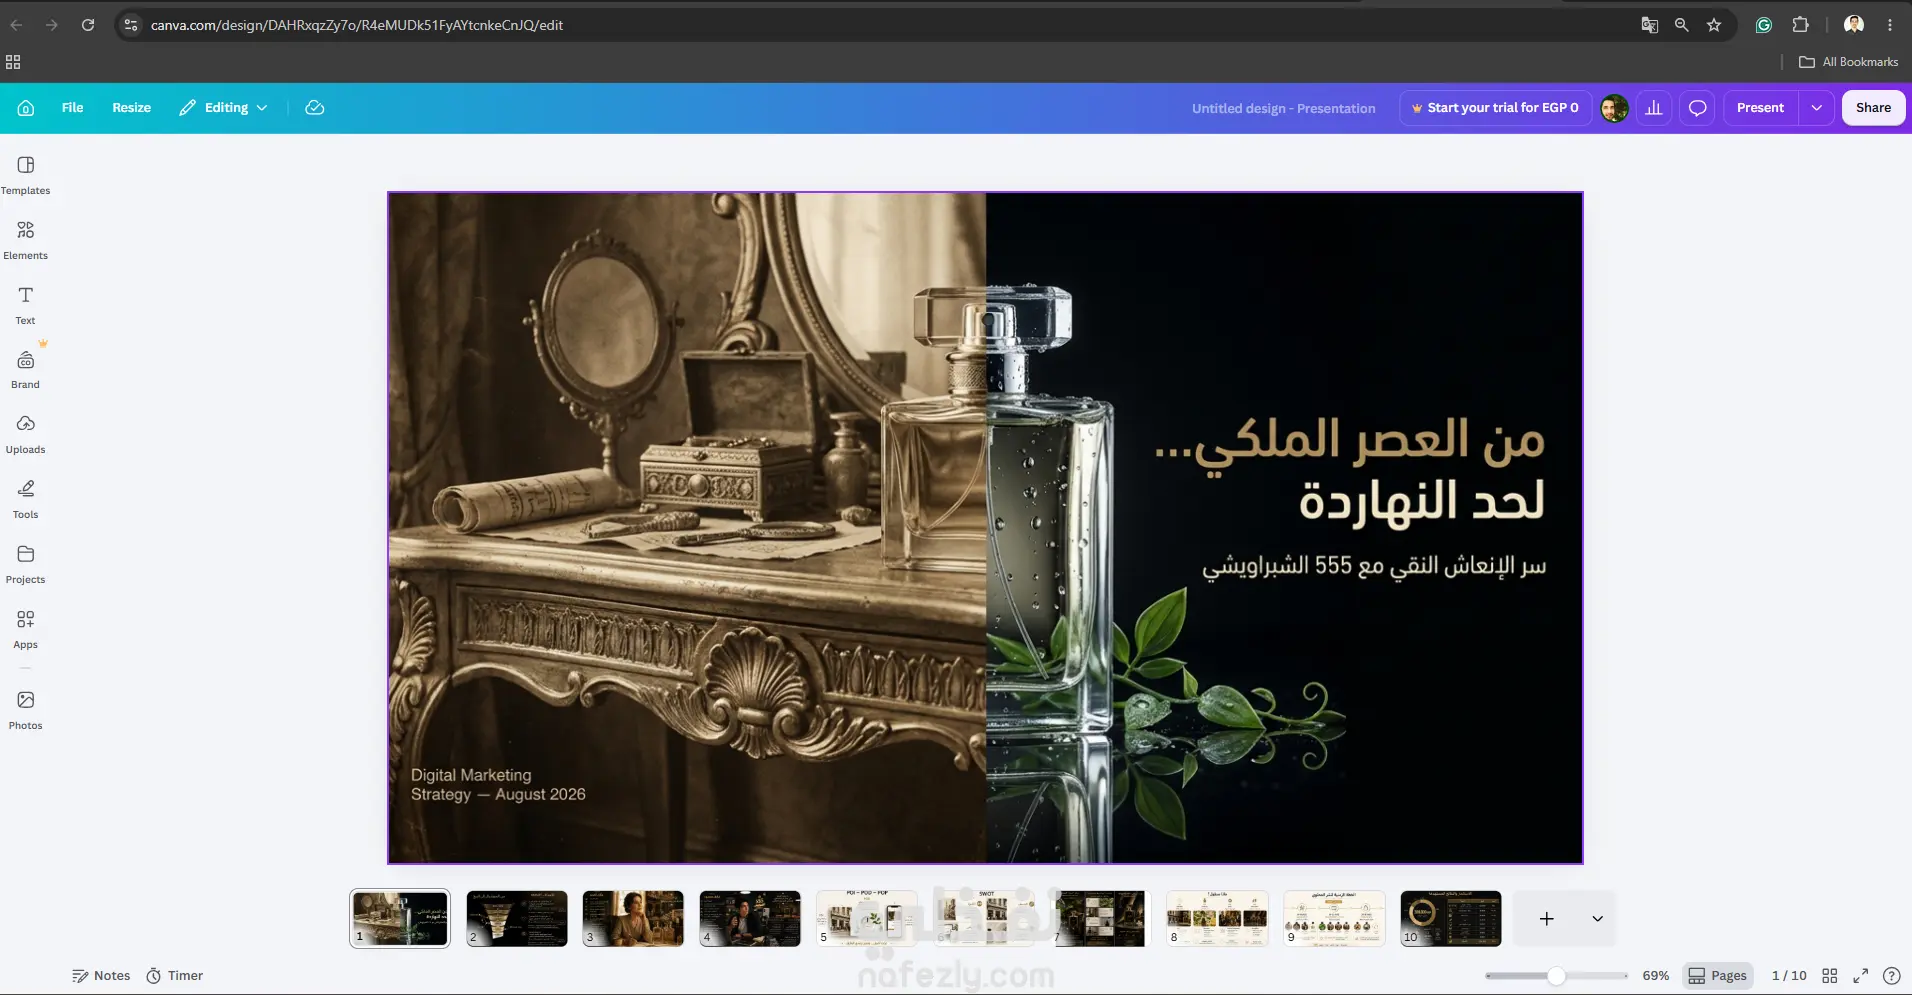1912x995 pixels.
Task: Select slide 2 thumbnail
Action: pyautogui.click(x=517, y=918)
